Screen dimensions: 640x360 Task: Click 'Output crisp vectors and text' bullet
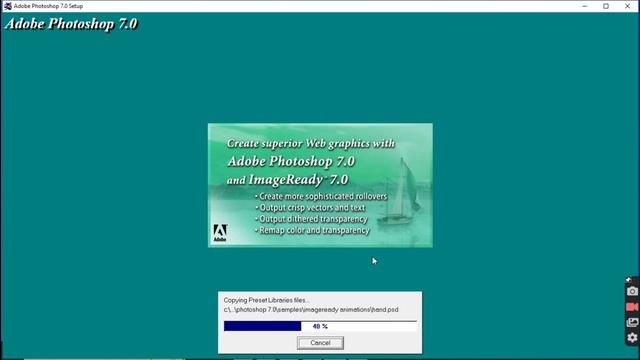pyautogui.click(x=312, y=208)
